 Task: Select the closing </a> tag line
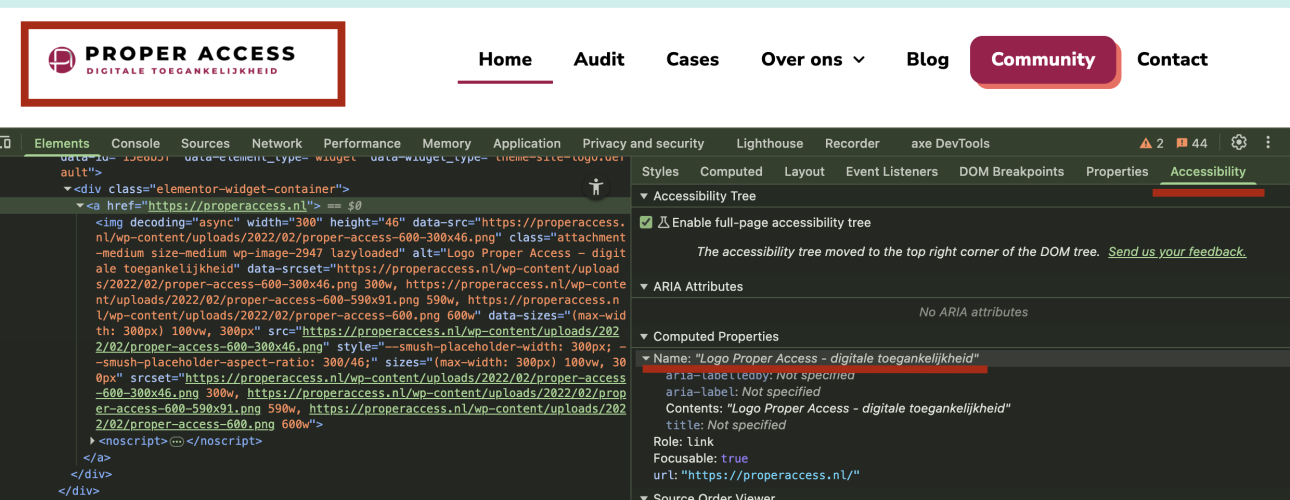tap(97, 457)
